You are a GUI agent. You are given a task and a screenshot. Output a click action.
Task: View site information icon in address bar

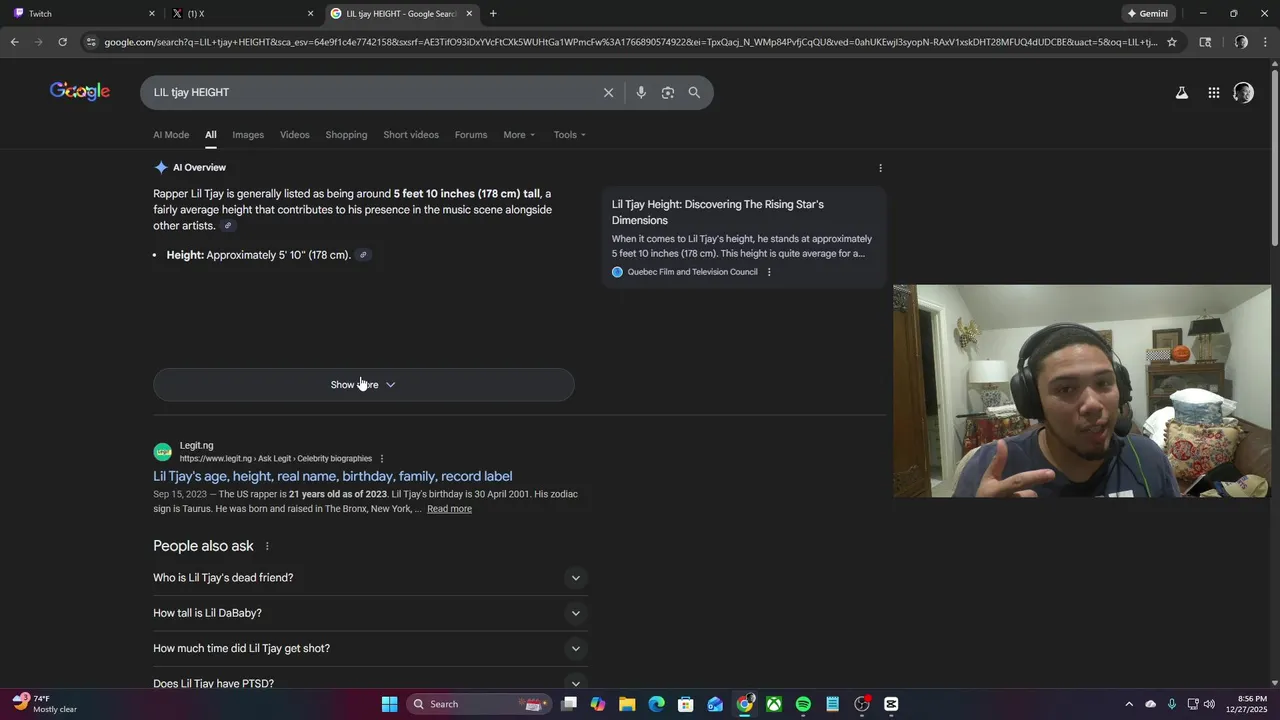tap(91, 42)
